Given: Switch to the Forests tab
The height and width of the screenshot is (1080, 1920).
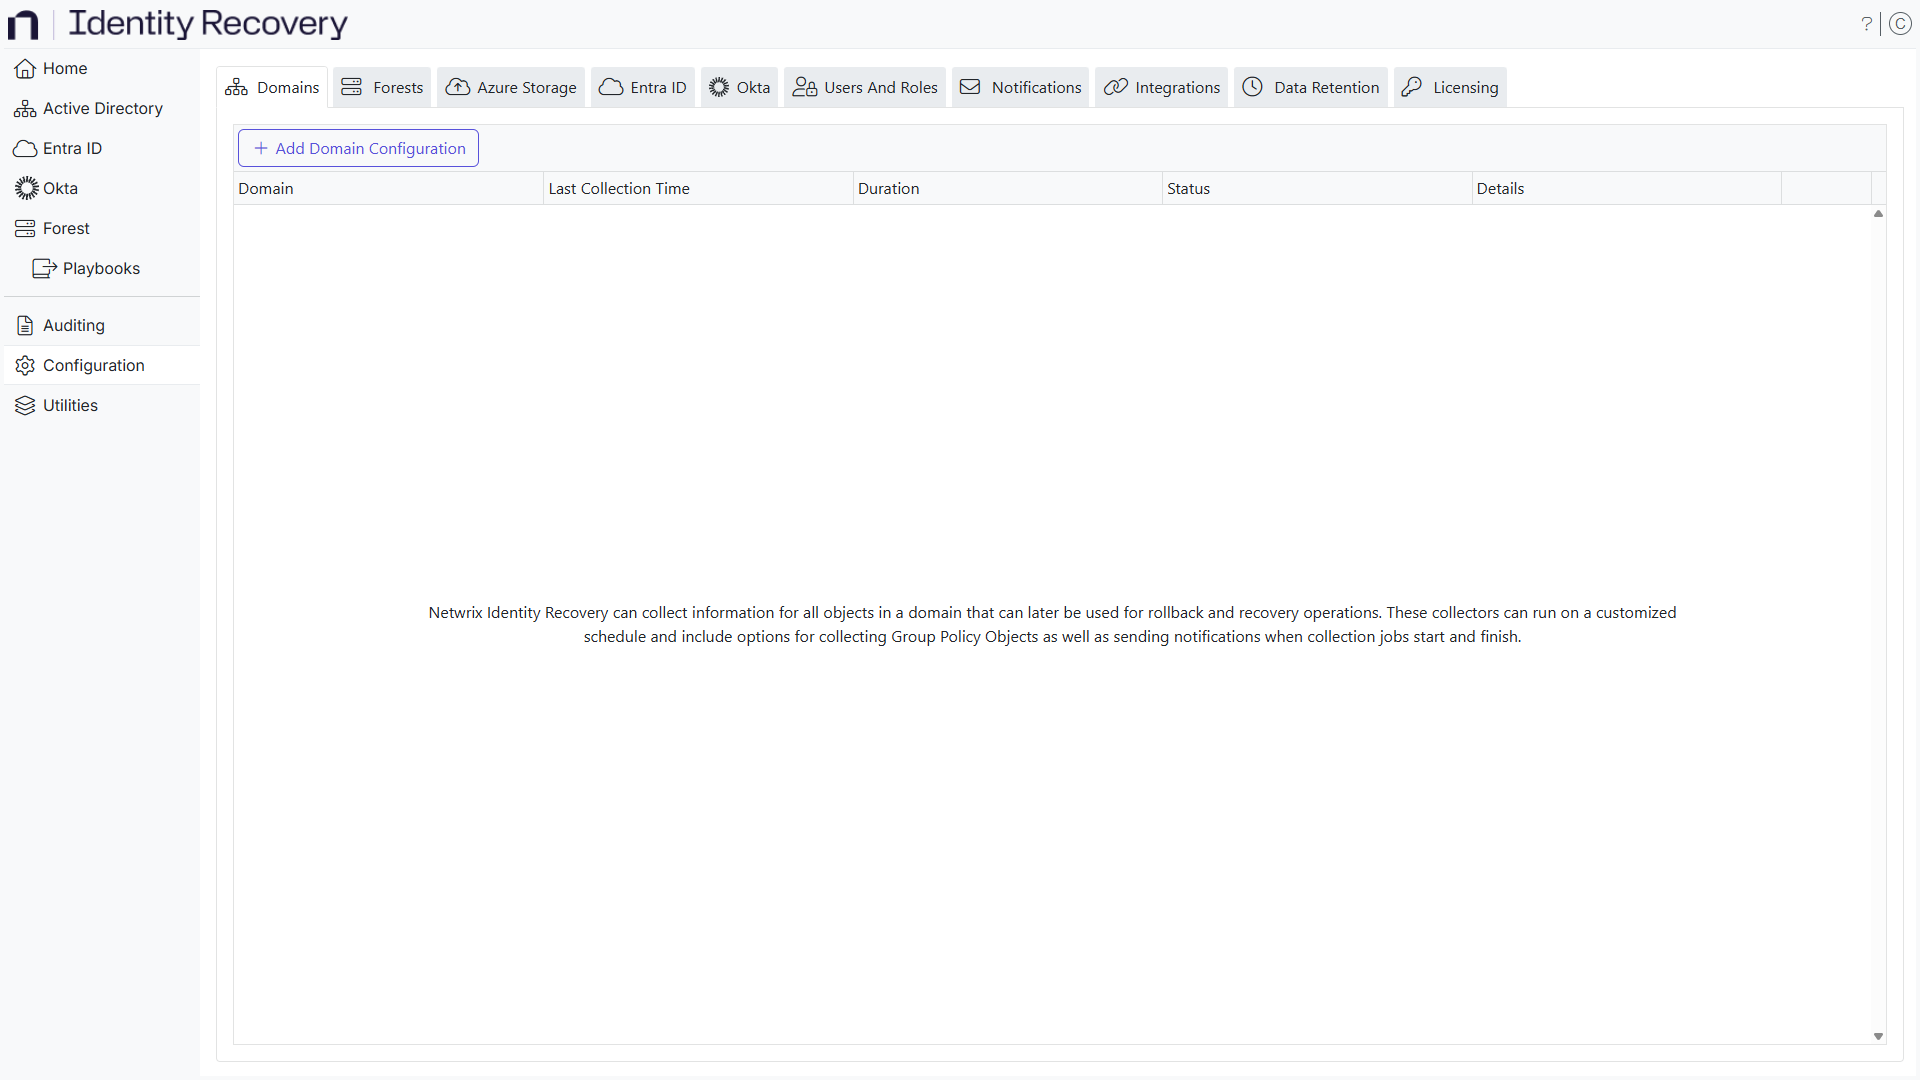Looking at the screenshot, I should coord(381,87).
